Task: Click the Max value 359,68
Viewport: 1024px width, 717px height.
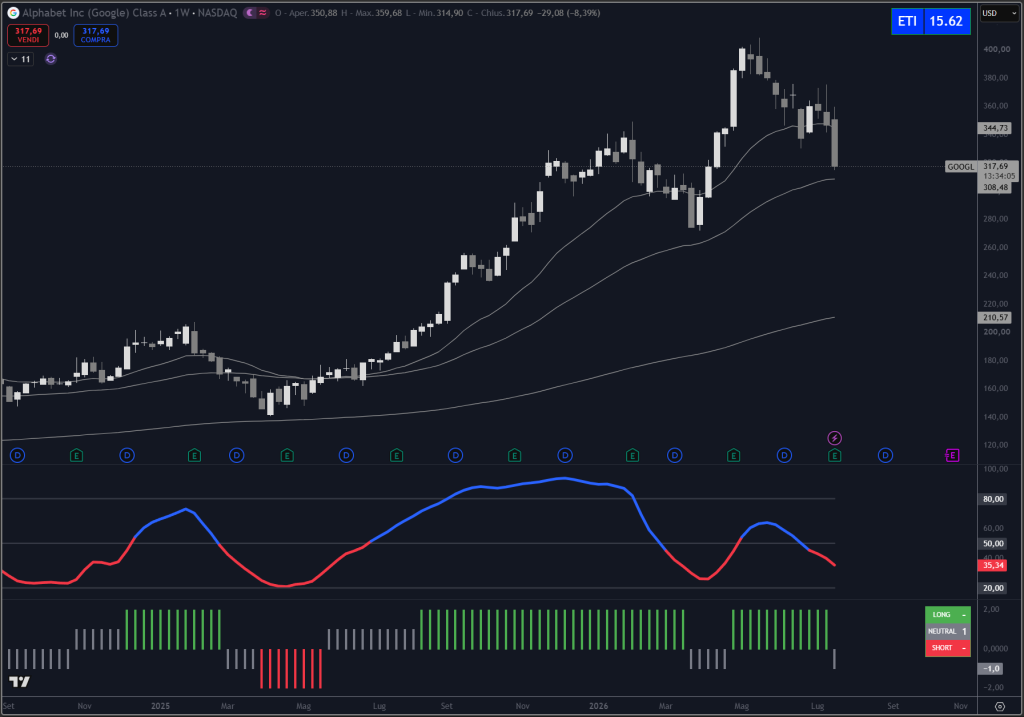Action: click(x=389, y=13)
